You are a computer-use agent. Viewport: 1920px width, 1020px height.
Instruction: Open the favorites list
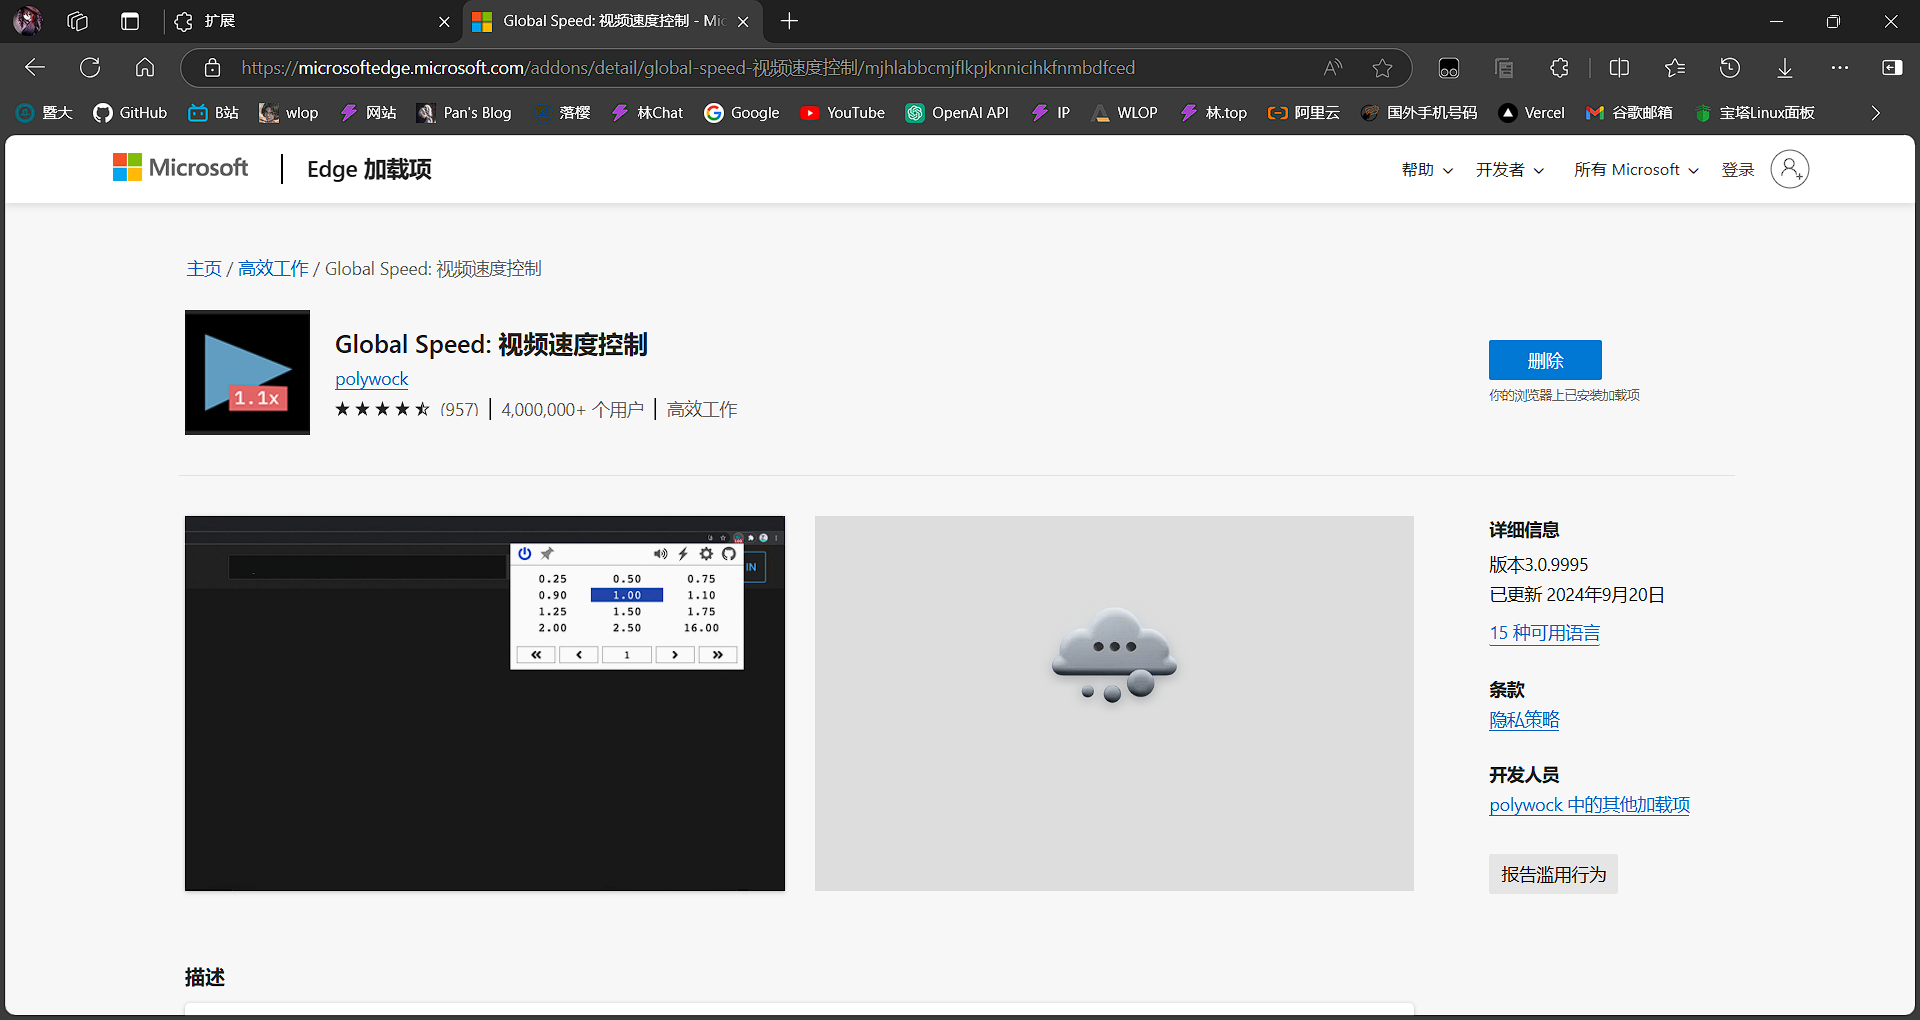coord(1675,68)
